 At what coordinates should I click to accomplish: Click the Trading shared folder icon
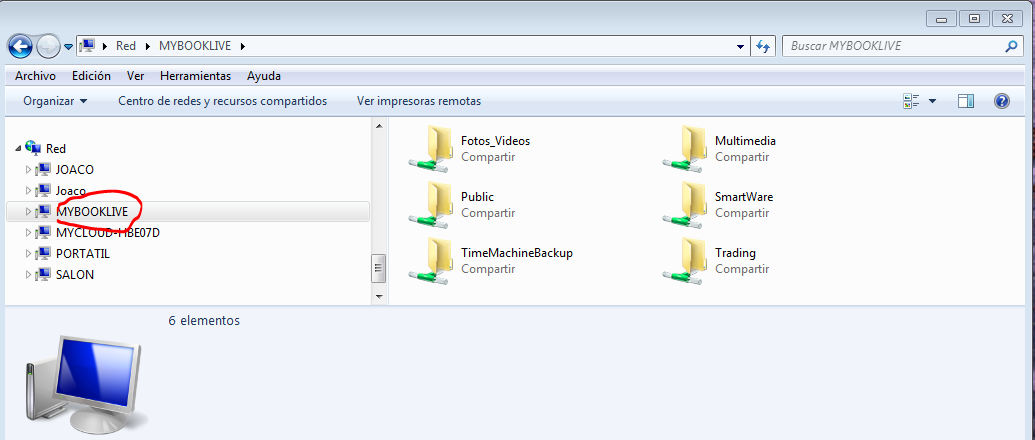pyautogui.click(x=684, y=261)
